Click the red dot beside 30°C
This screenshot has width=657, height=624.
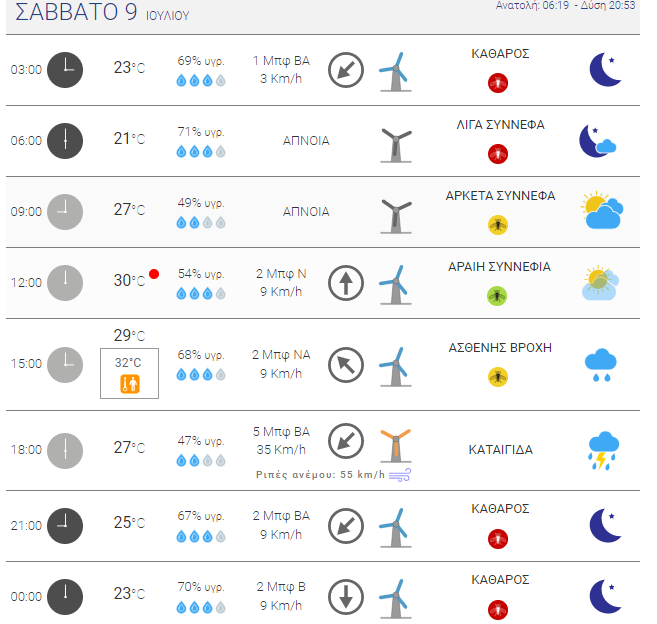tap(154, 274)
